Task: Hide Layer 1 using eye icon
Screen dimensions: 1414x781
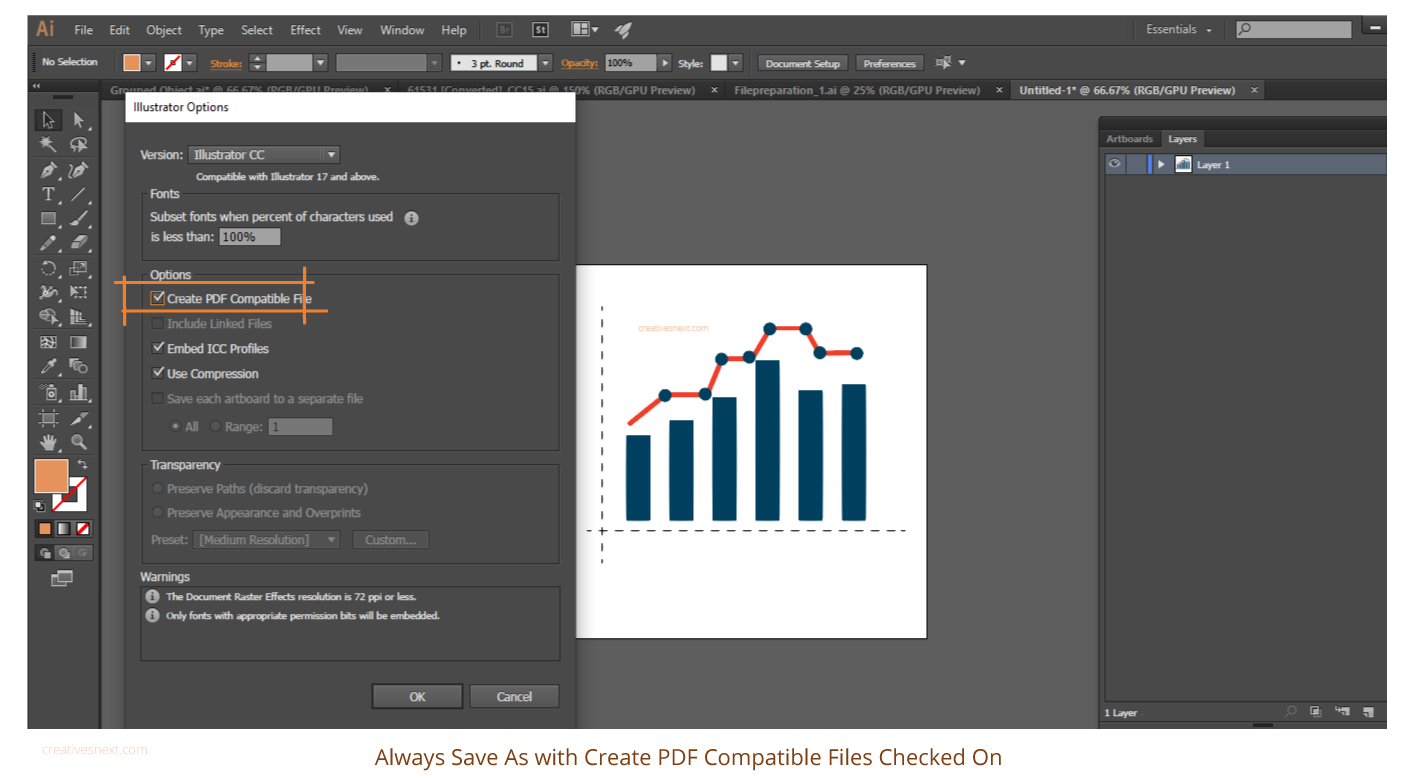Action: [x=1114, y=164]
